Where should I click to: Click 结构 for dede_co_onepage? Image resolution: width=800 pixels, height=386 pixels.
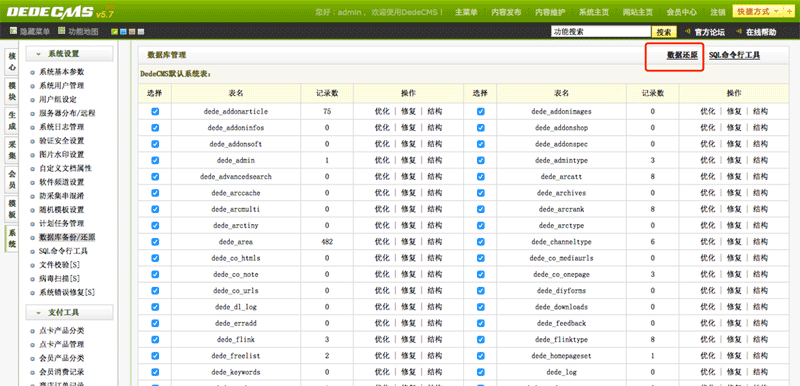point(760,274)
